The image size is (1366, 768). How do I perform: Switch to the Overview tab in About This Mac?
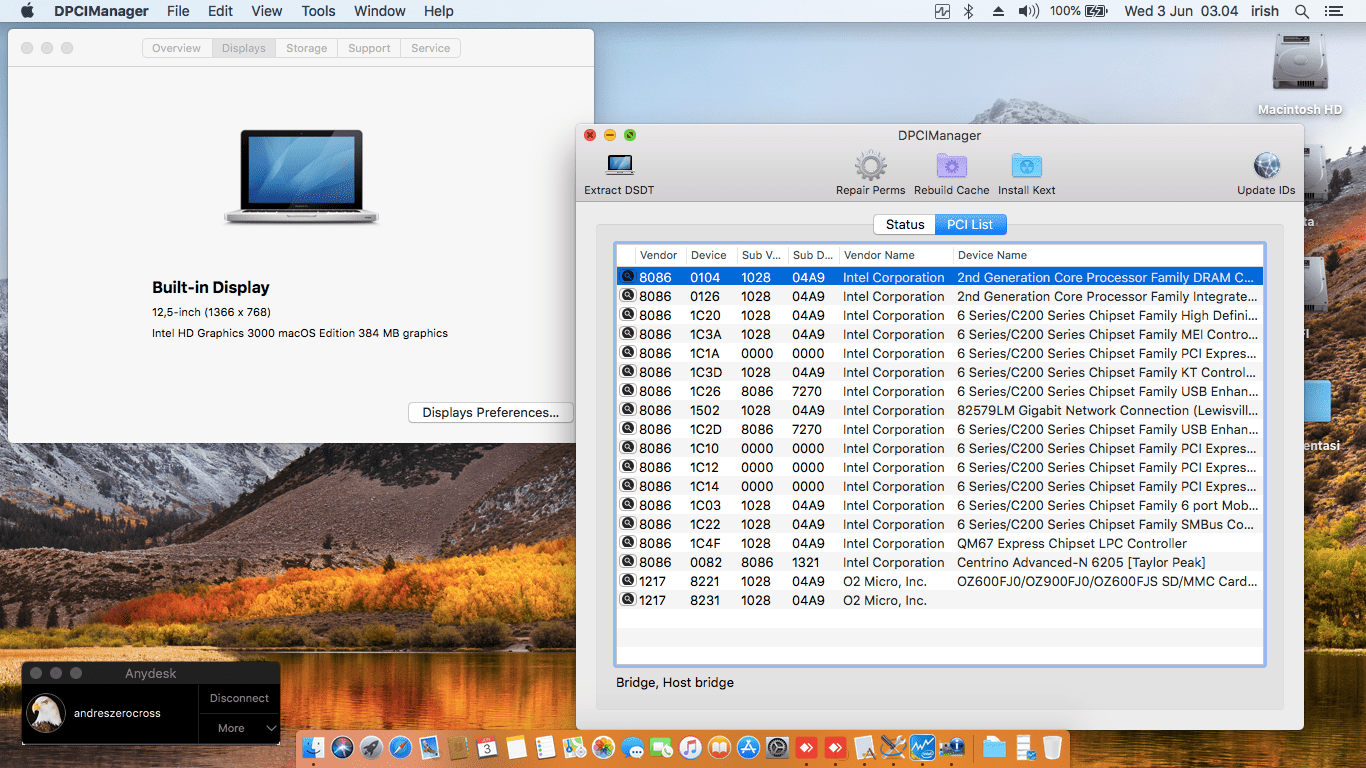[x=177, y=48]
